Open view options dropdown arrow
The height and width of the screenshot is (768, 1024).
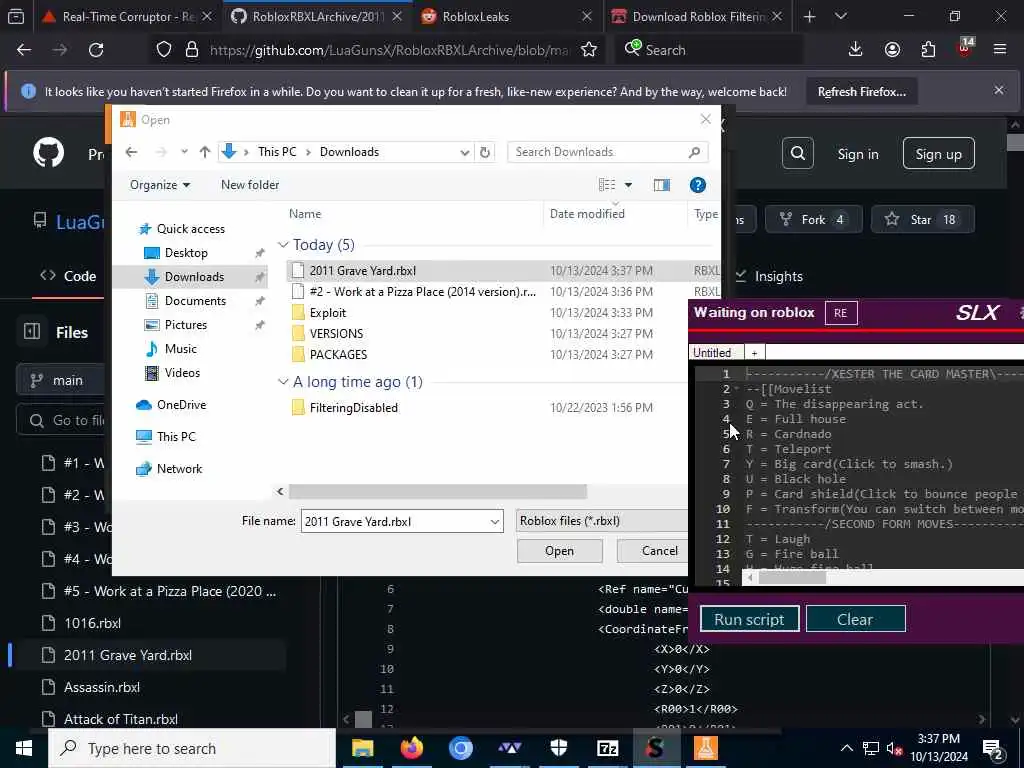pyautogui.click(x=628, y=185)
